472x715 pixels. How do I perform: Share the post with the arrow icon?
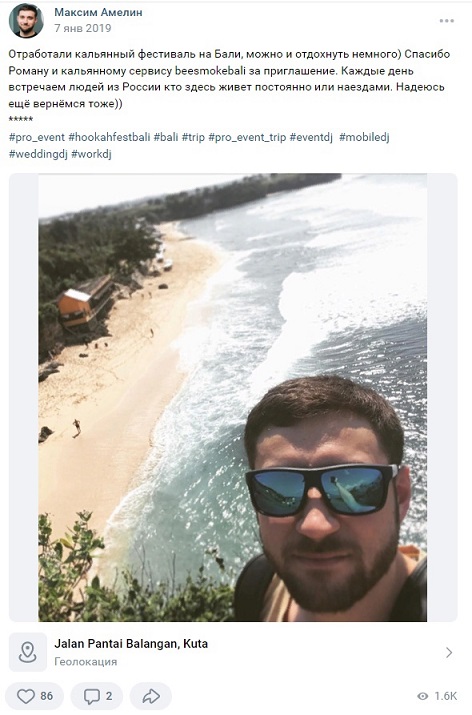tap(150, 696)
